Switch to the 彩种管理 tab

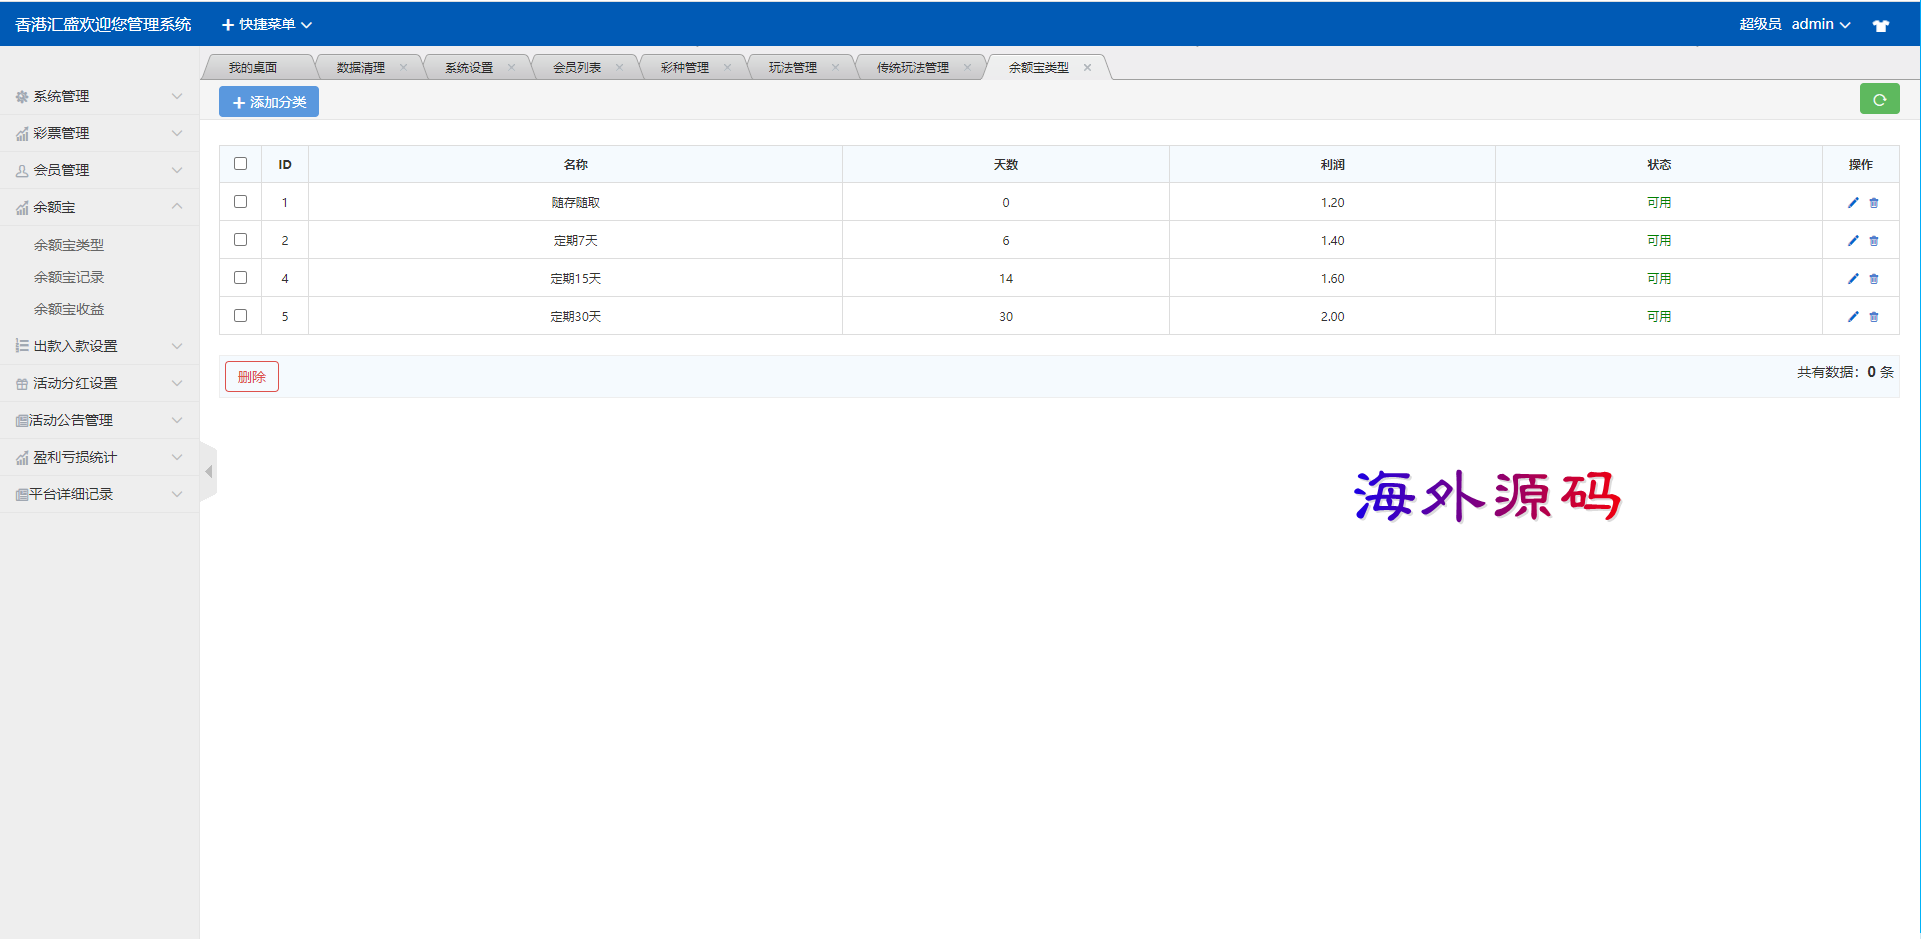[685, 68]
